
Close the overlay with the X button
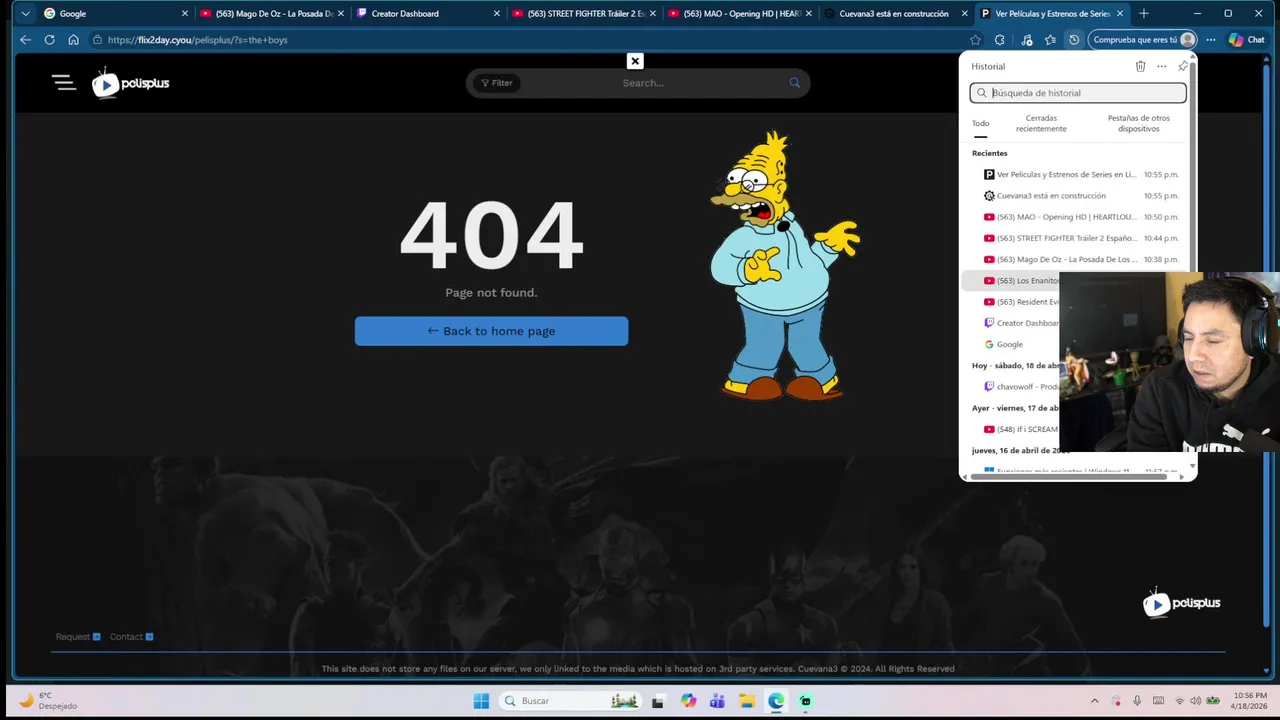[x=634, y=61]
